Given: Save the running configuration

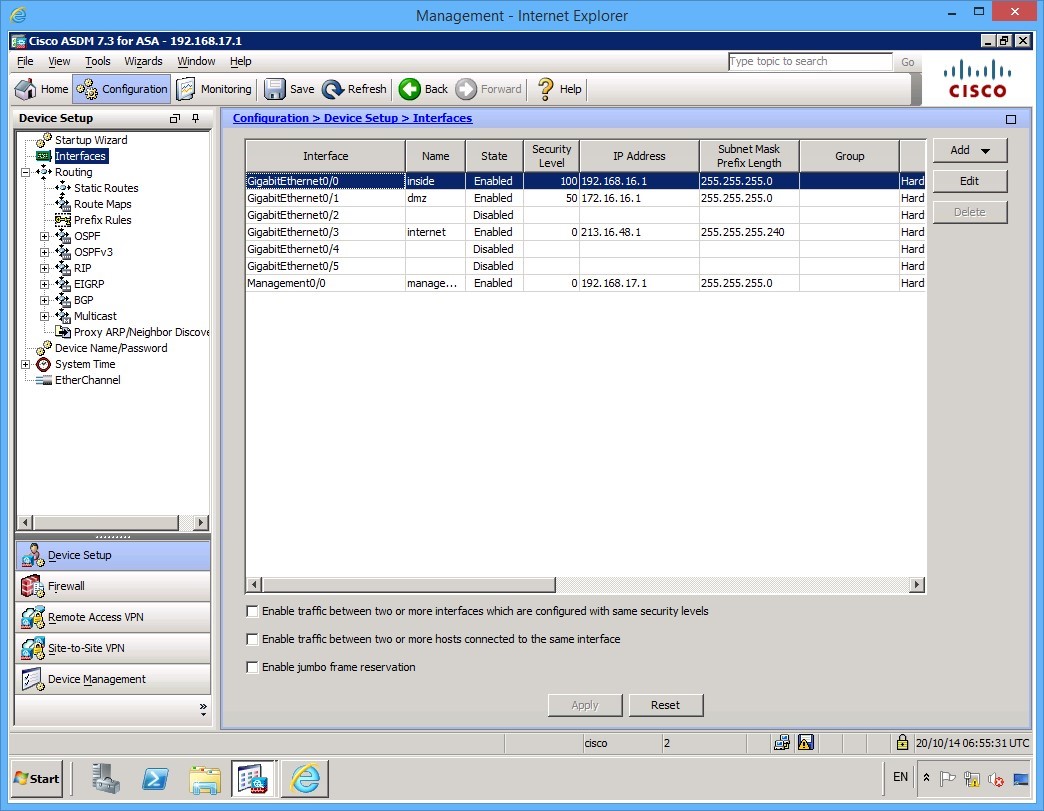Looking at the screenshot, I should click(x=289, y=89).
